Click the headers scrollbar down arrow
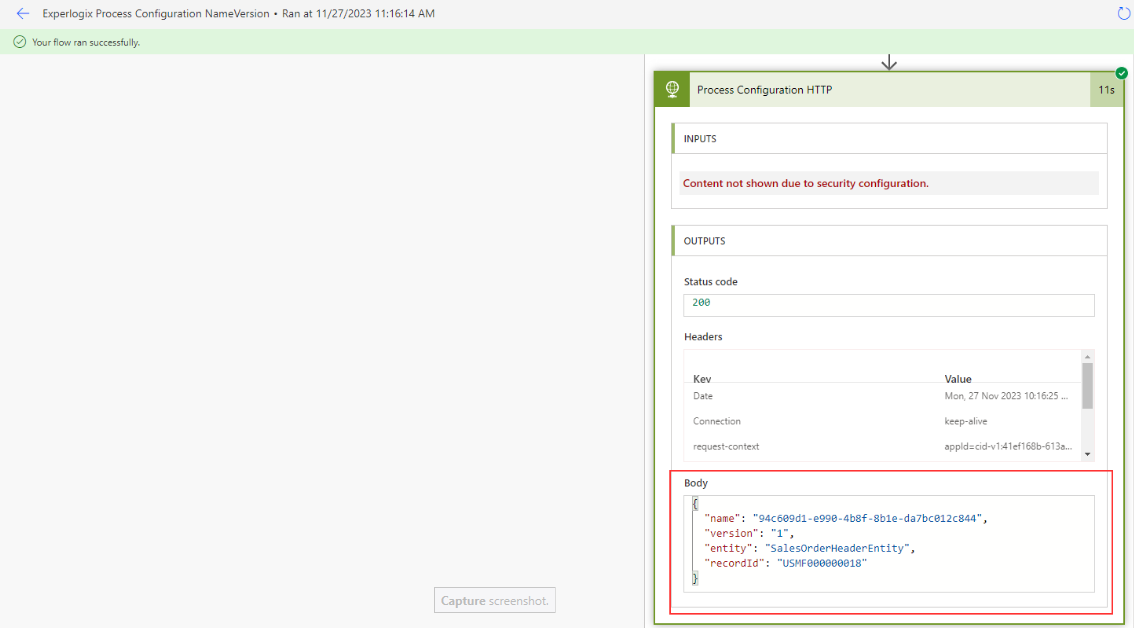The width and height of the screenshot is (1134, 628). (1088, 454)
